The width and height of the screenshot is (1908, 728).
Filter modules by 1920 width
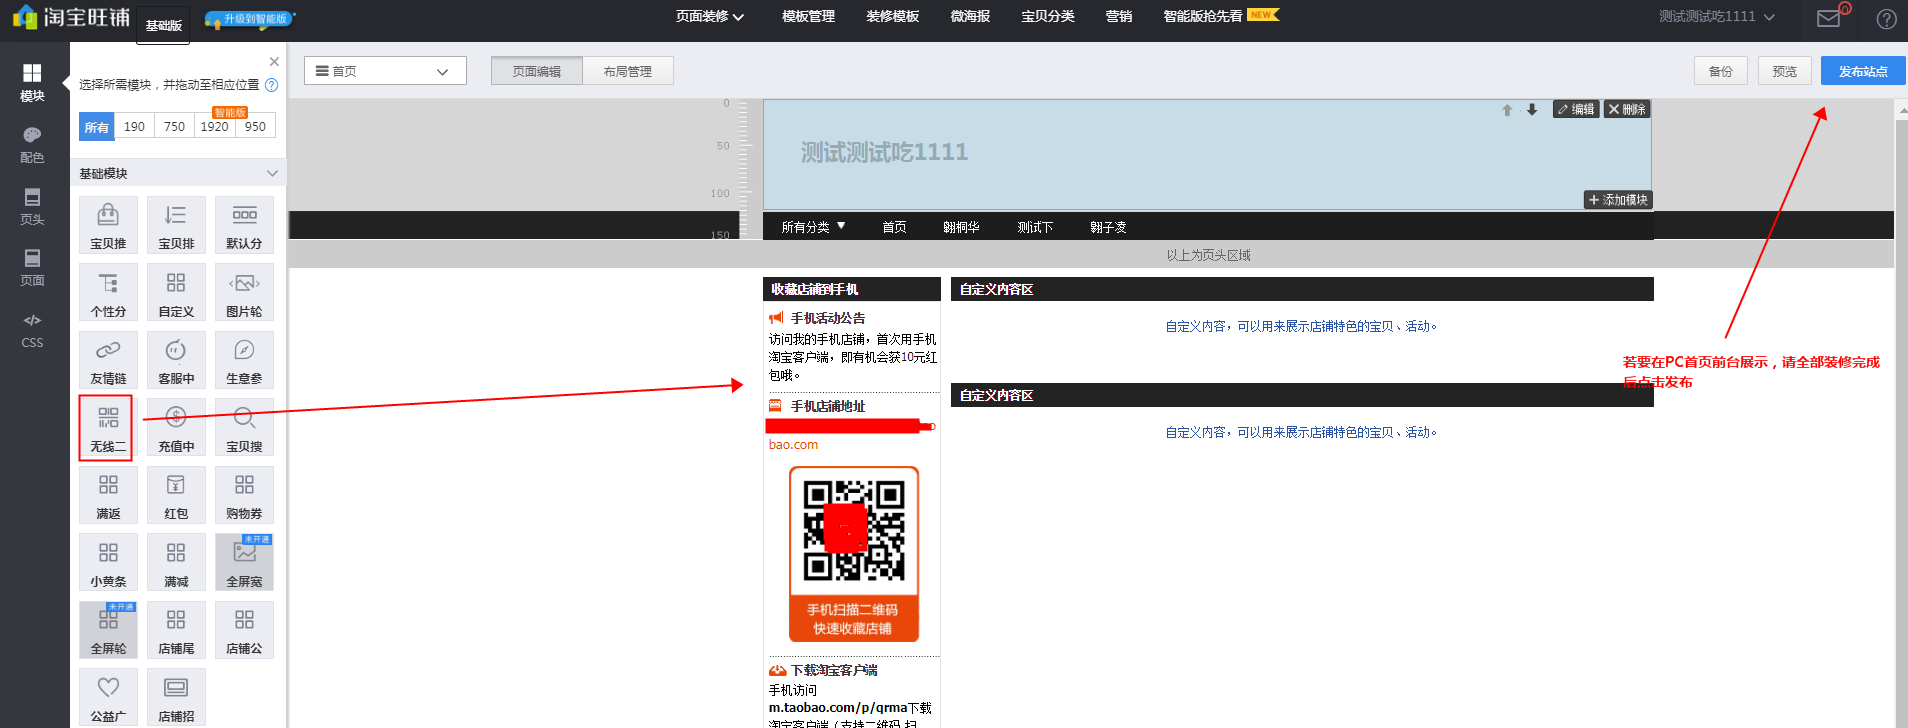click(214, 127)
